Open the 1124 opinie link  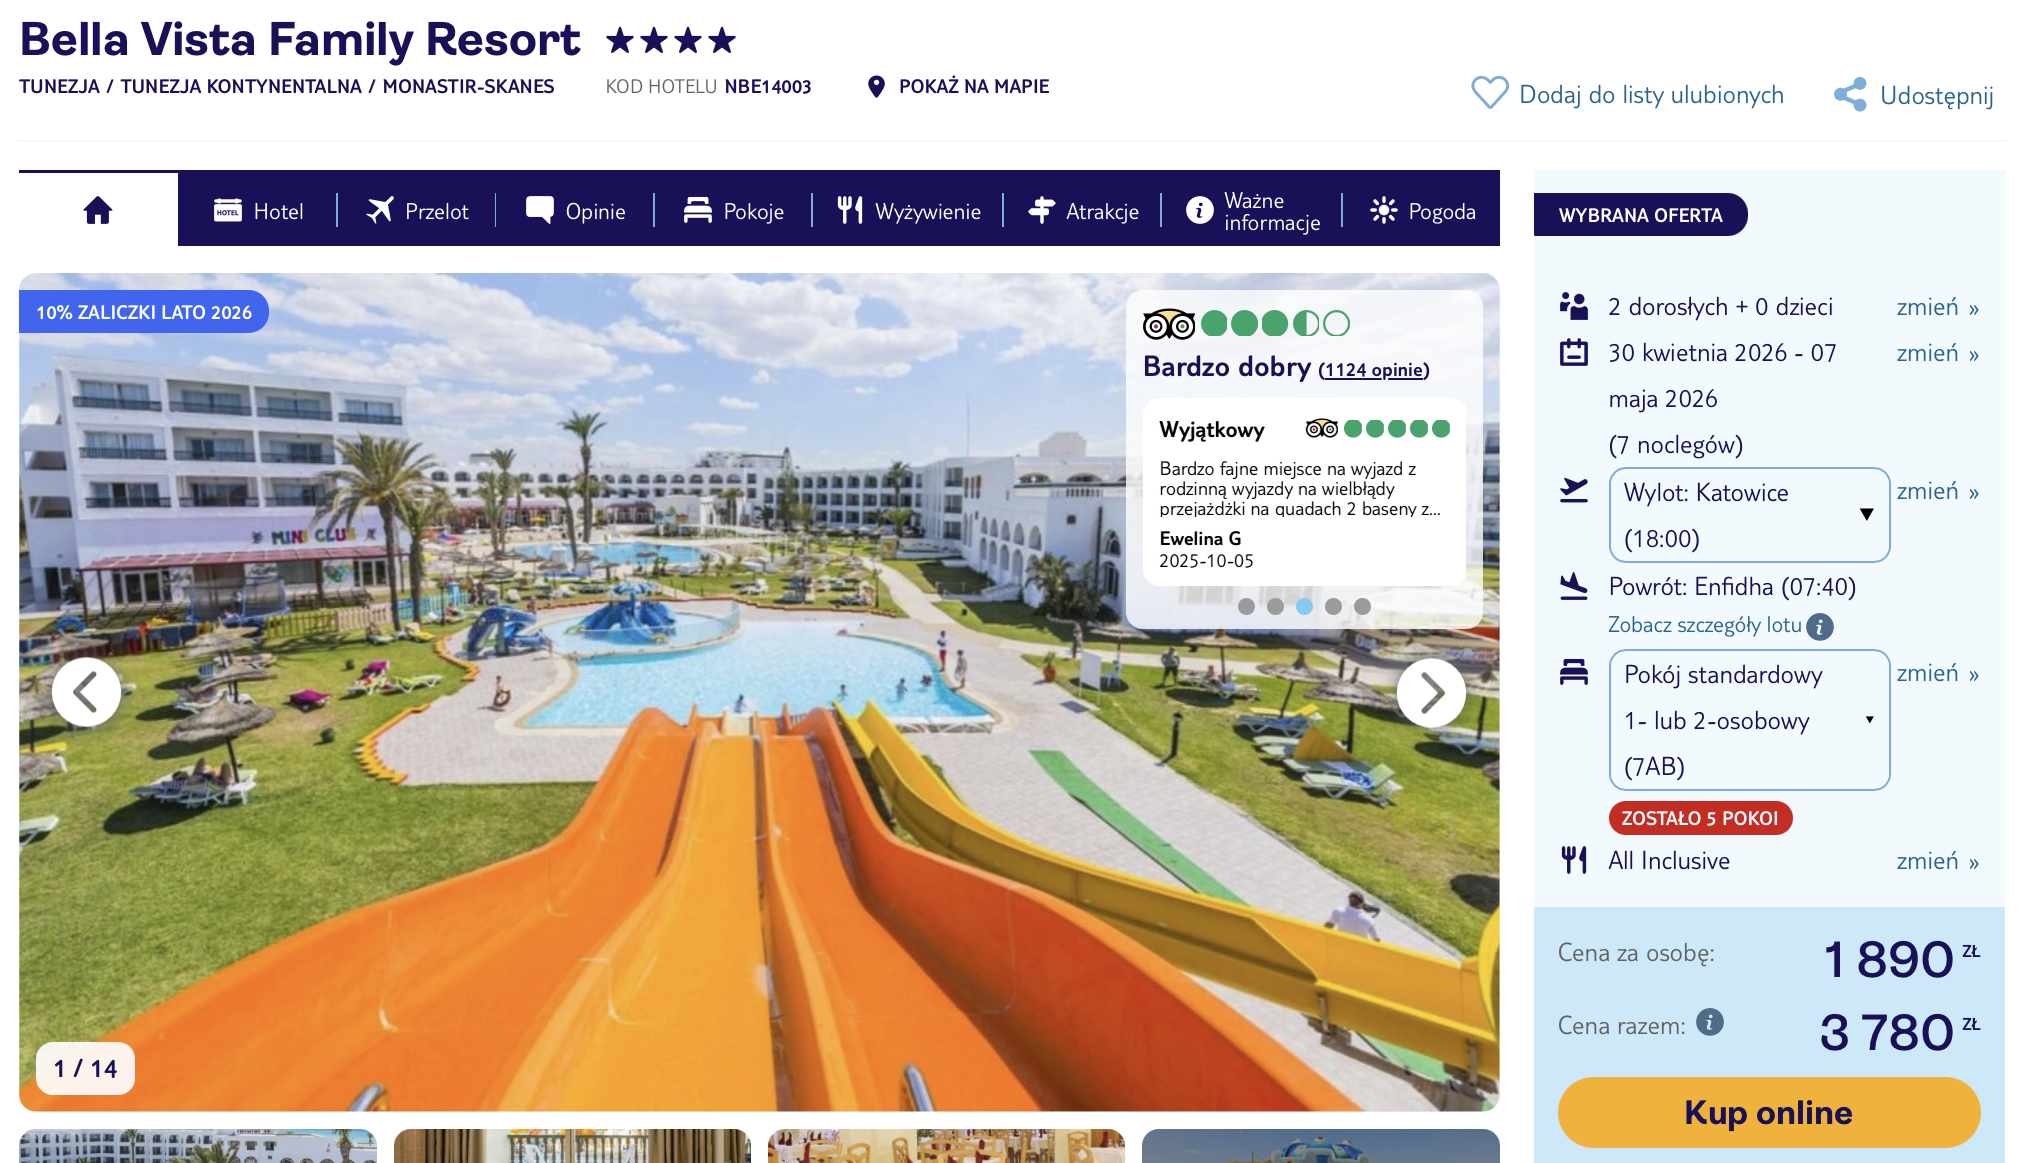(x=1374, y=370)
